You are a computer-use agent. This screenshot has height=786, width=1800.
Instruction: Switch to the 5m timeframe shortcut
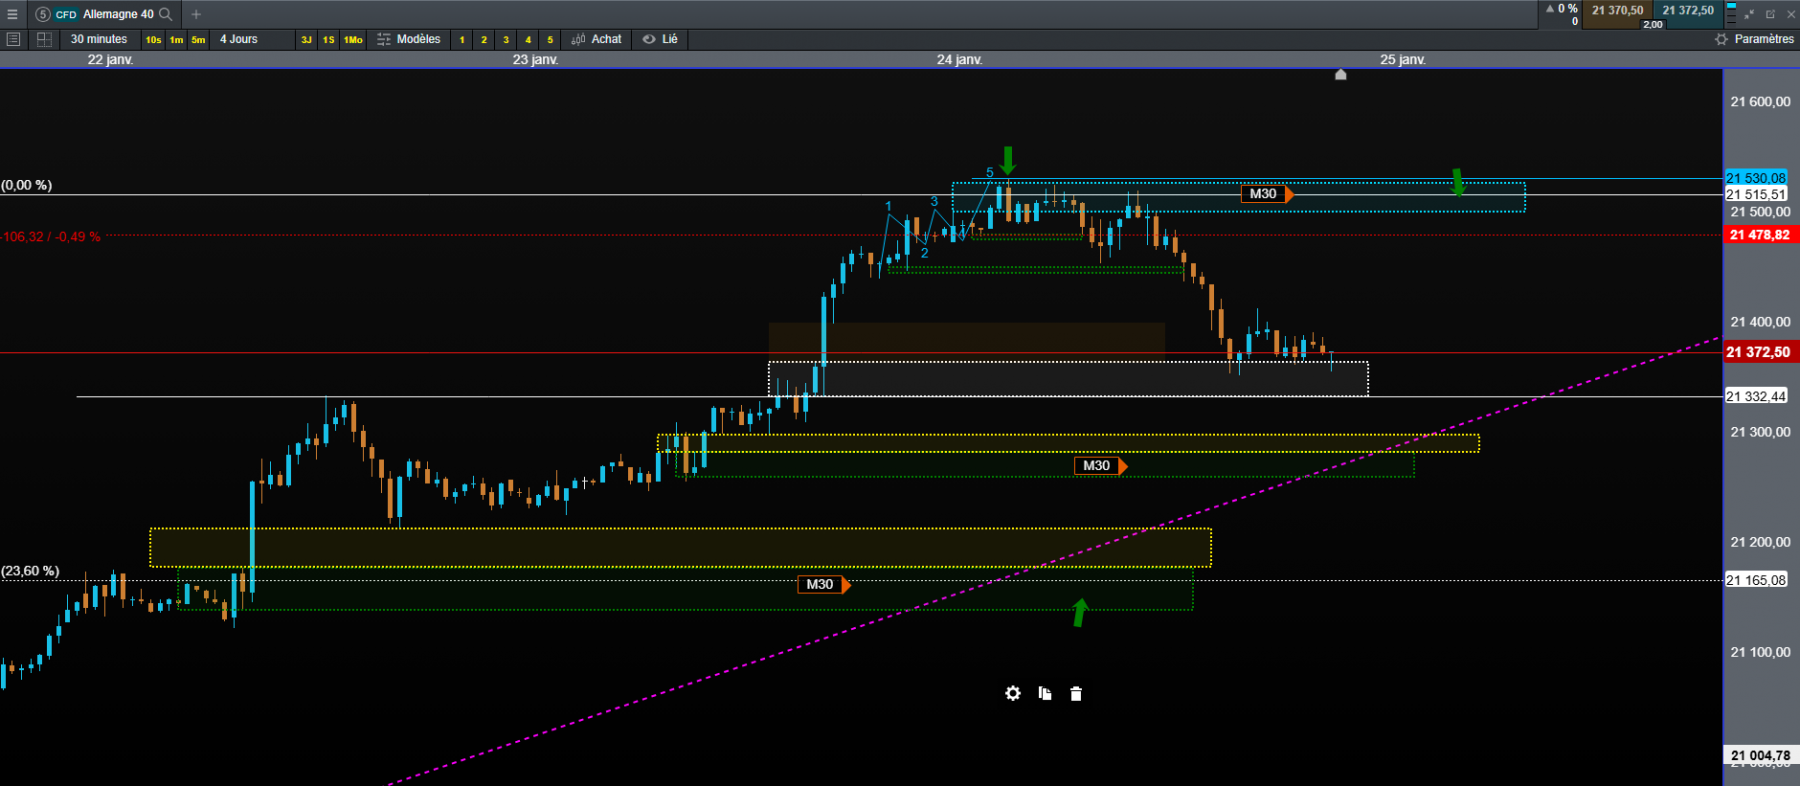tap(198, 40)
